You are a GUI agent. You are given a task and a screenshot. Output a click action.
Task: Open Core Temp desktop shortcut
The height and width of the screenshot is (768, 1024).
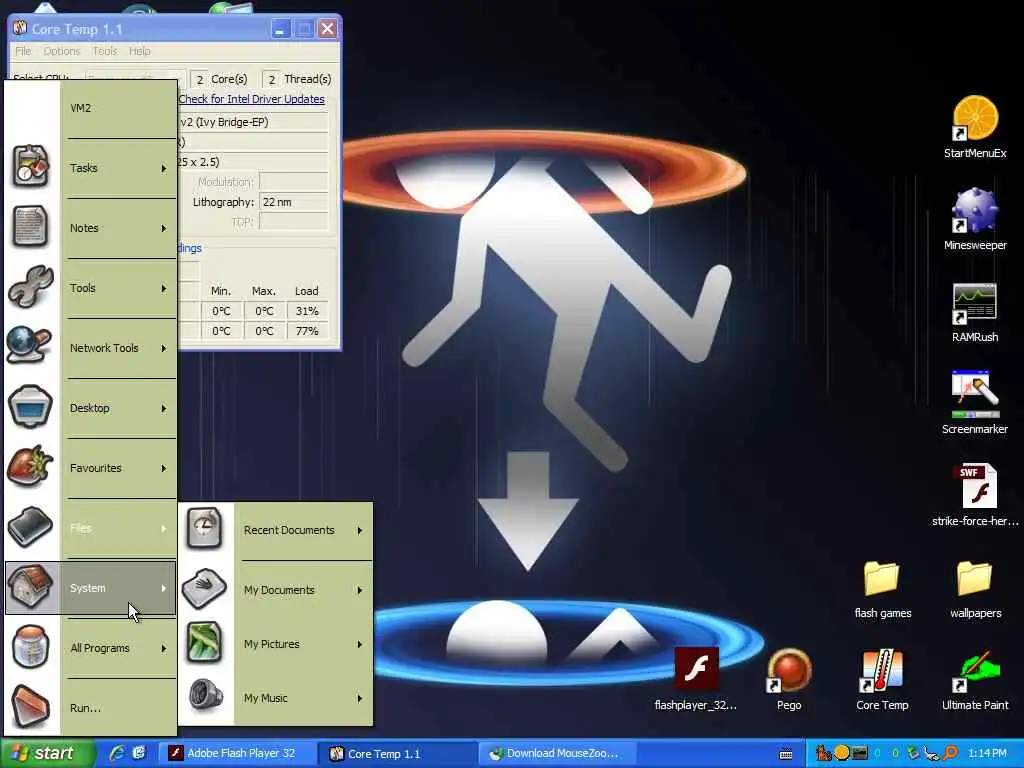[x=882, y=679]
